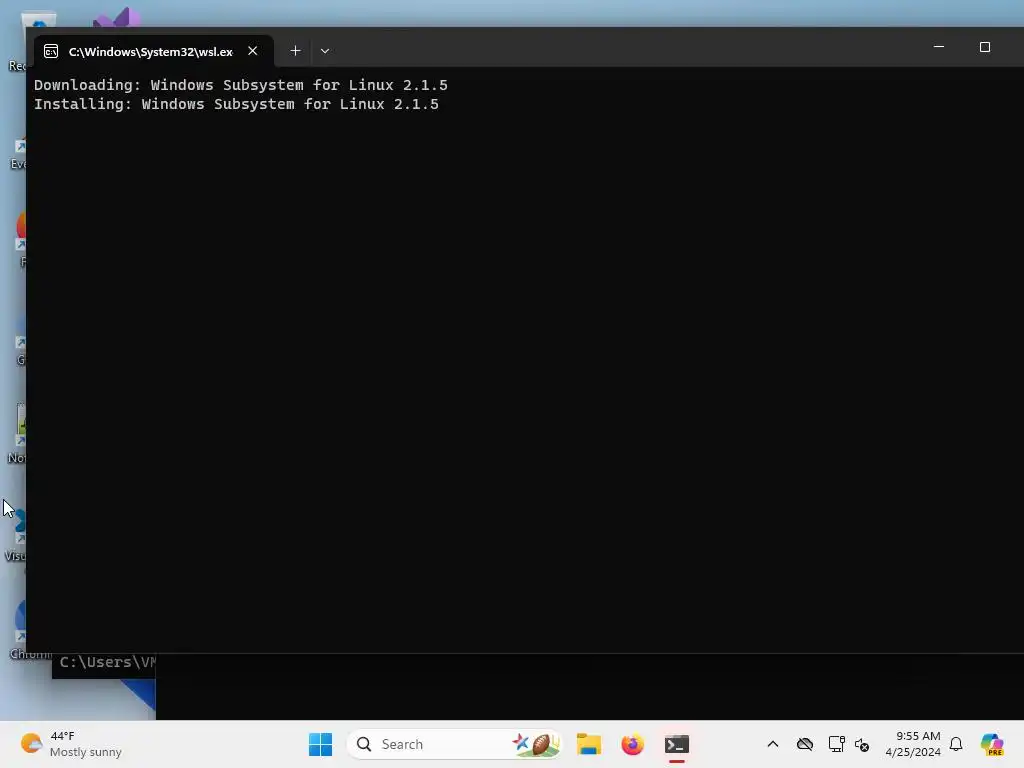
Task: Open the notifications bell
Action: pyautogui.click(x=956, y=744)
